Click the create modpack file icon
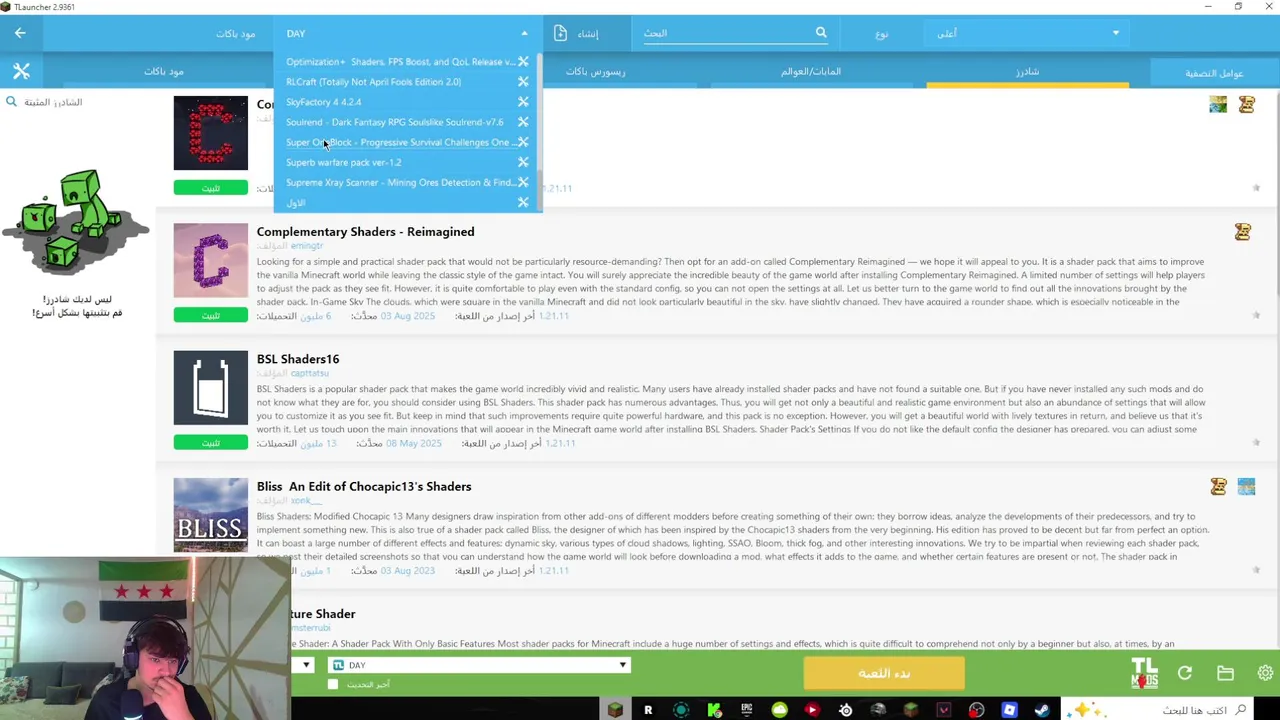 560,33
